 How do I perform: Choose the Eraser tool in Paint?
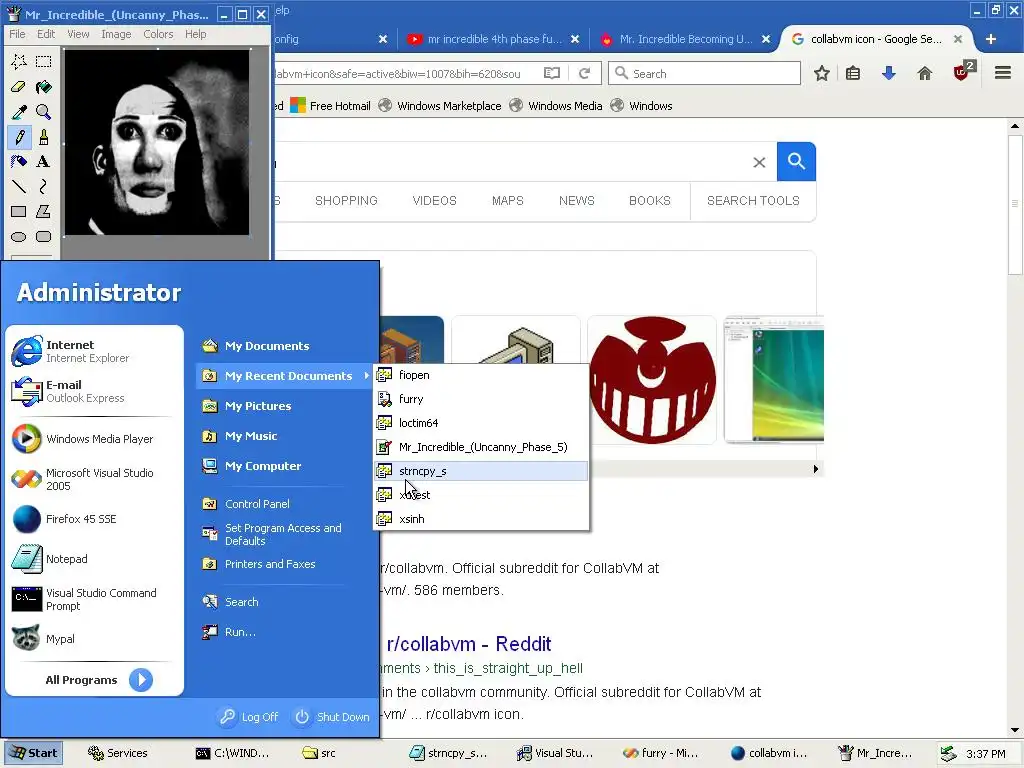(x=19, y=87)
